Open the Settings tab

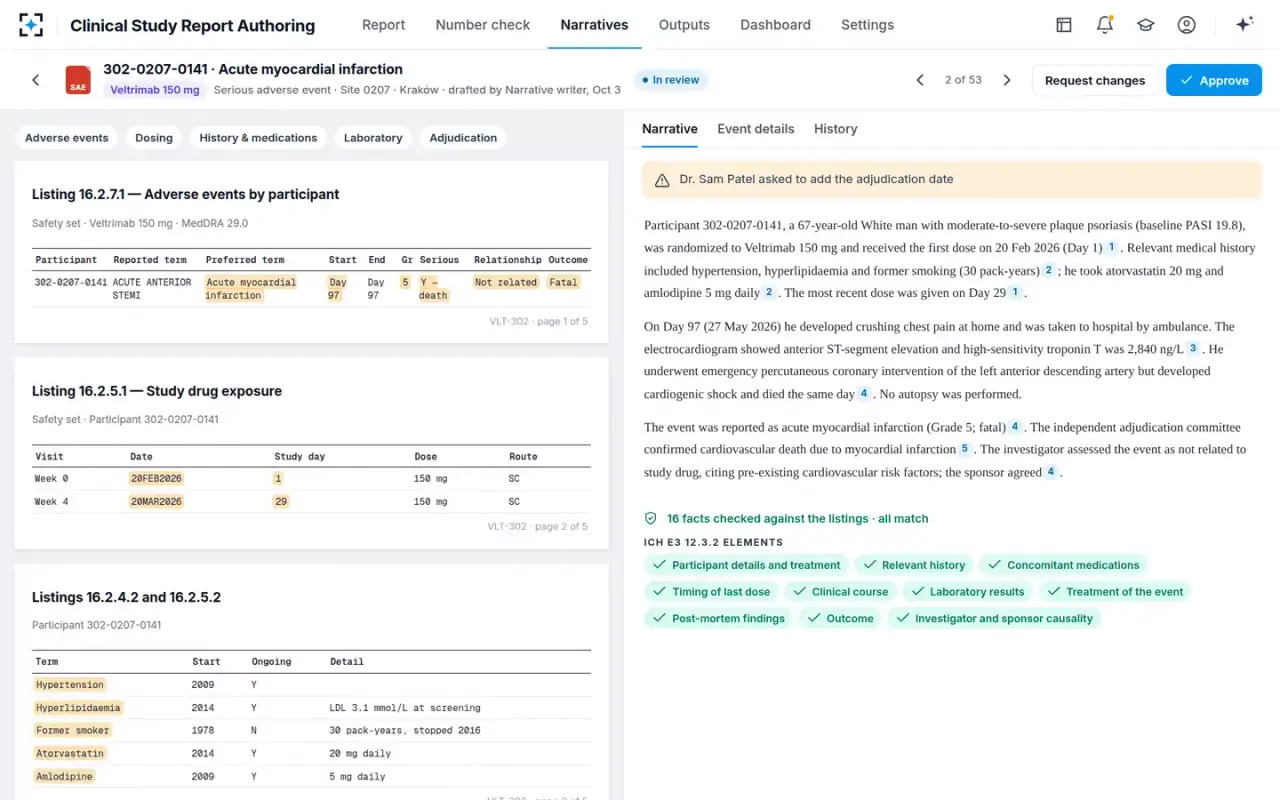[867, 25]
